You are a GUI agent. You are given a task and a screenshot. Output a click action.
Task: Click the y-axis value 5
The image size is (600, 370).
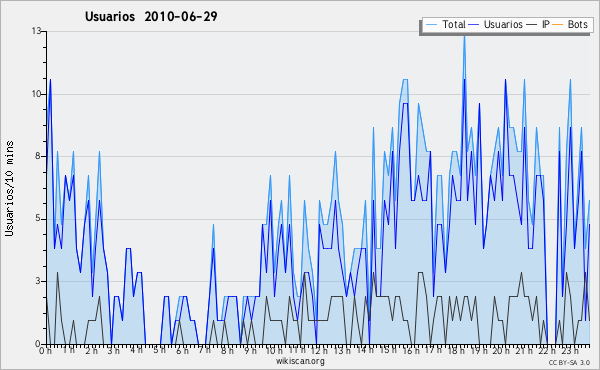39,219
